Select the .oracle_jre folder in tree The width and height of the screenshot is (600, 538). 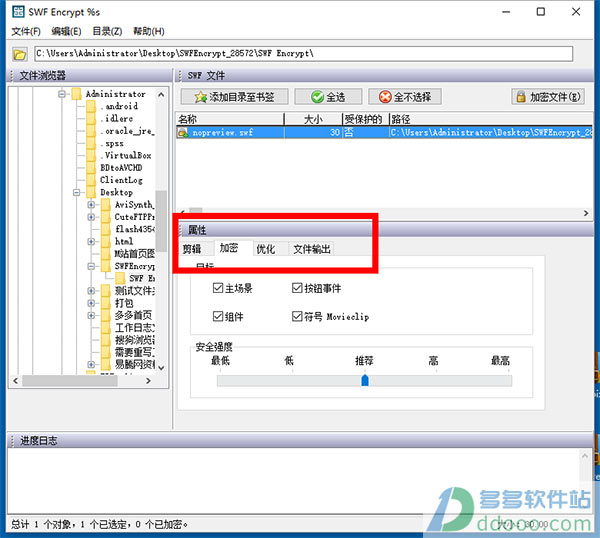pos(127,131)
